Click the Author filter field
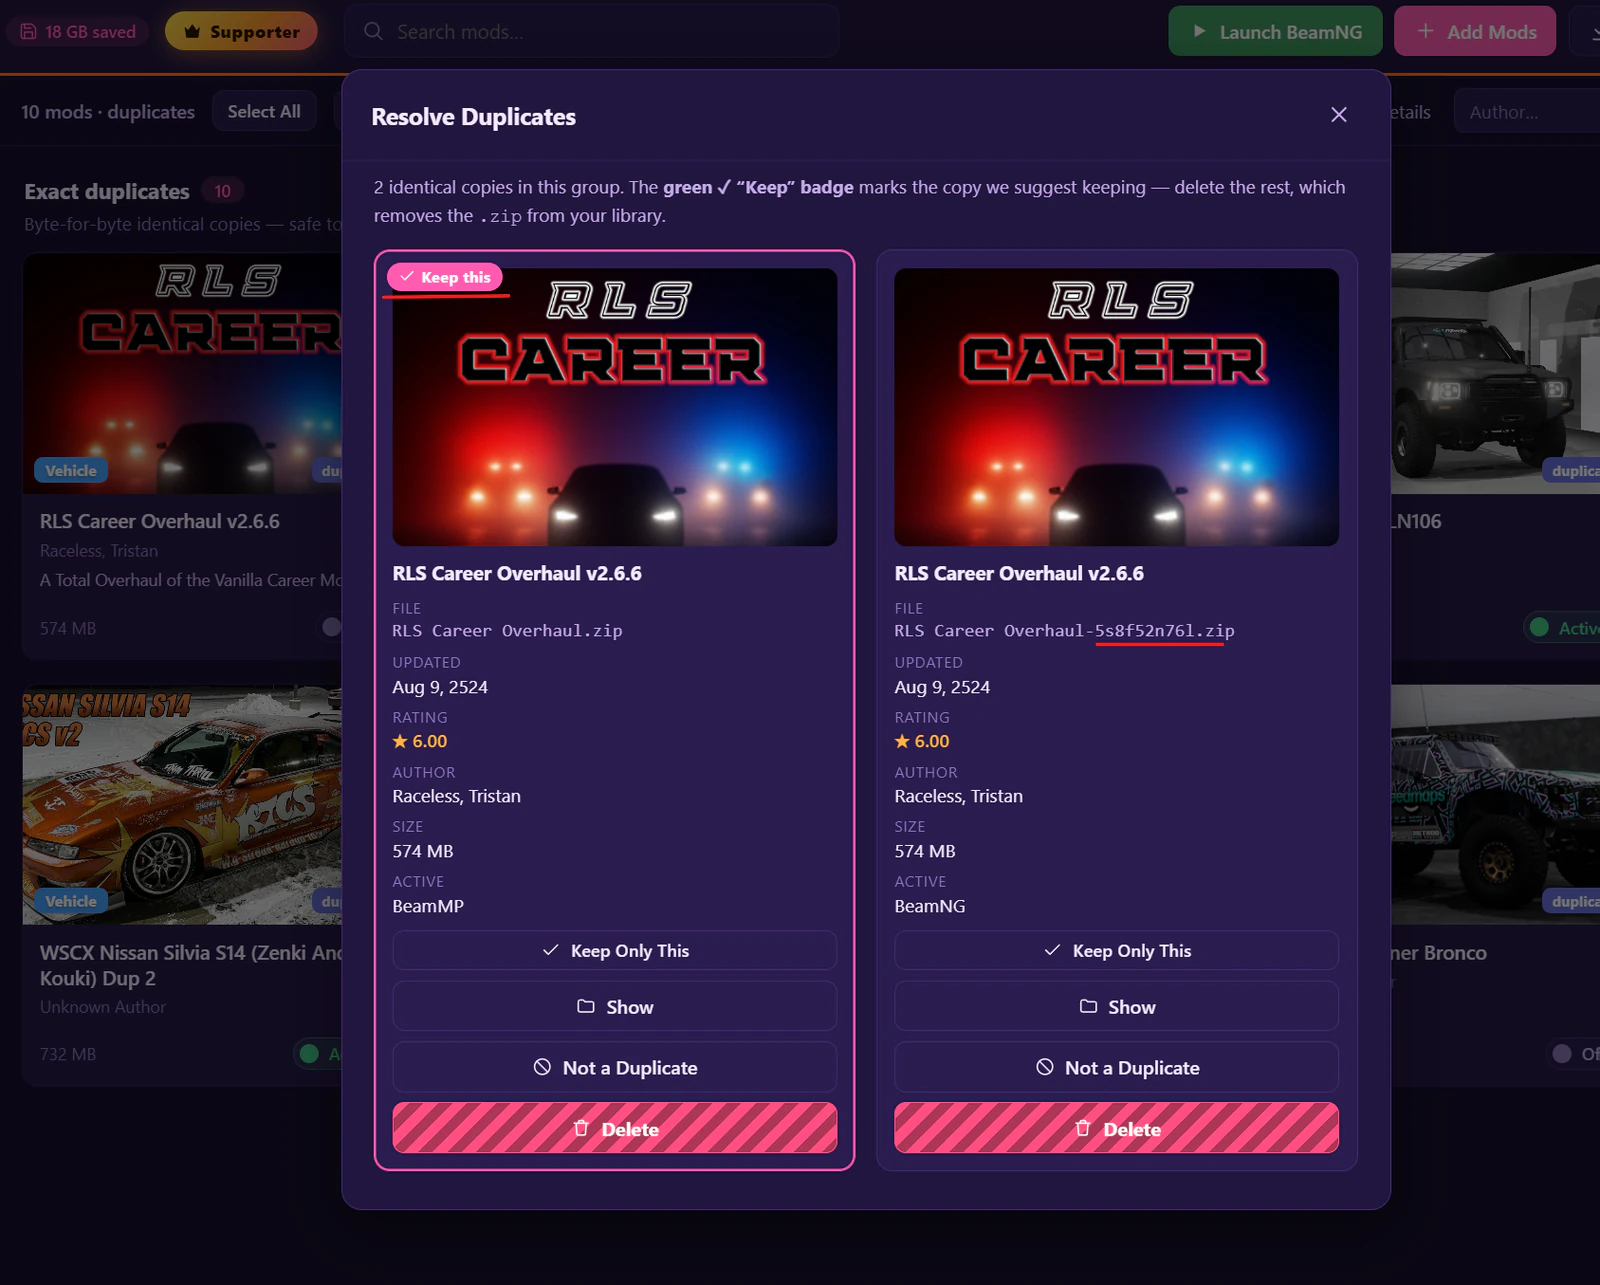This screenshot has width=1600, height=1285. click(1527, 111)
